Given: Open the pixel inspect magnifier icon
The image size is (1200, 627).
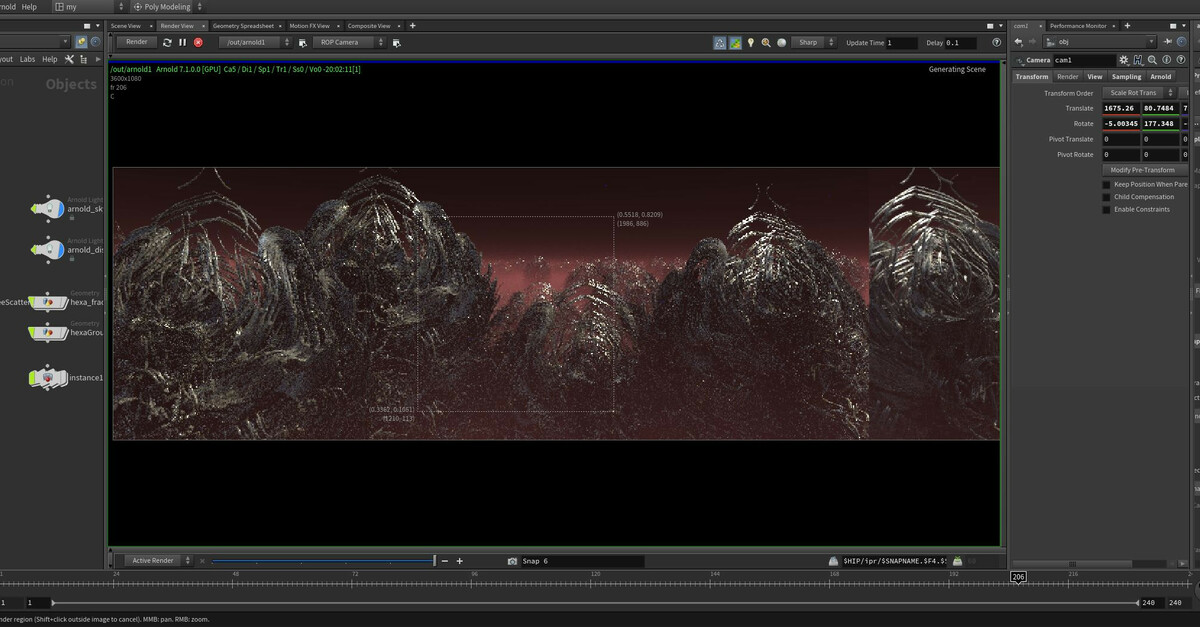Looking at the screenshot, I should coord(766,42).
